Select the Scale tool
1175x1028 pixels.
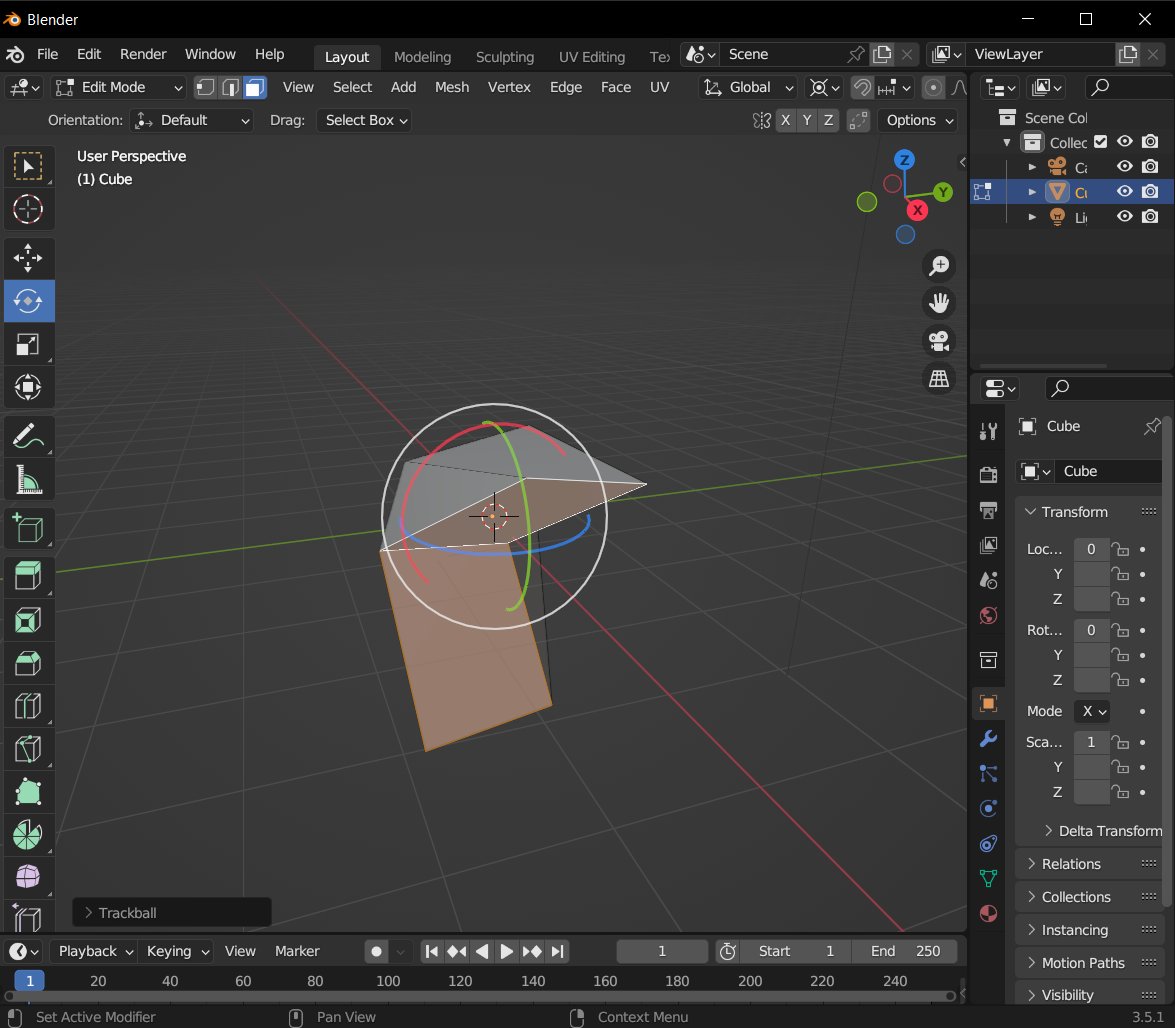28,344
